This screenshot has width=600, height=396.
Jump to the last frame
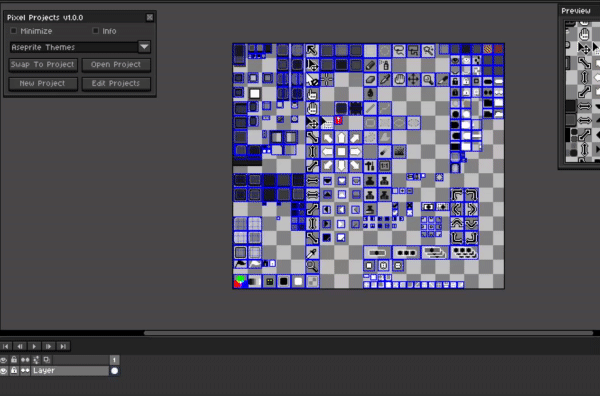pyautogui.click(x=63, y=347)
